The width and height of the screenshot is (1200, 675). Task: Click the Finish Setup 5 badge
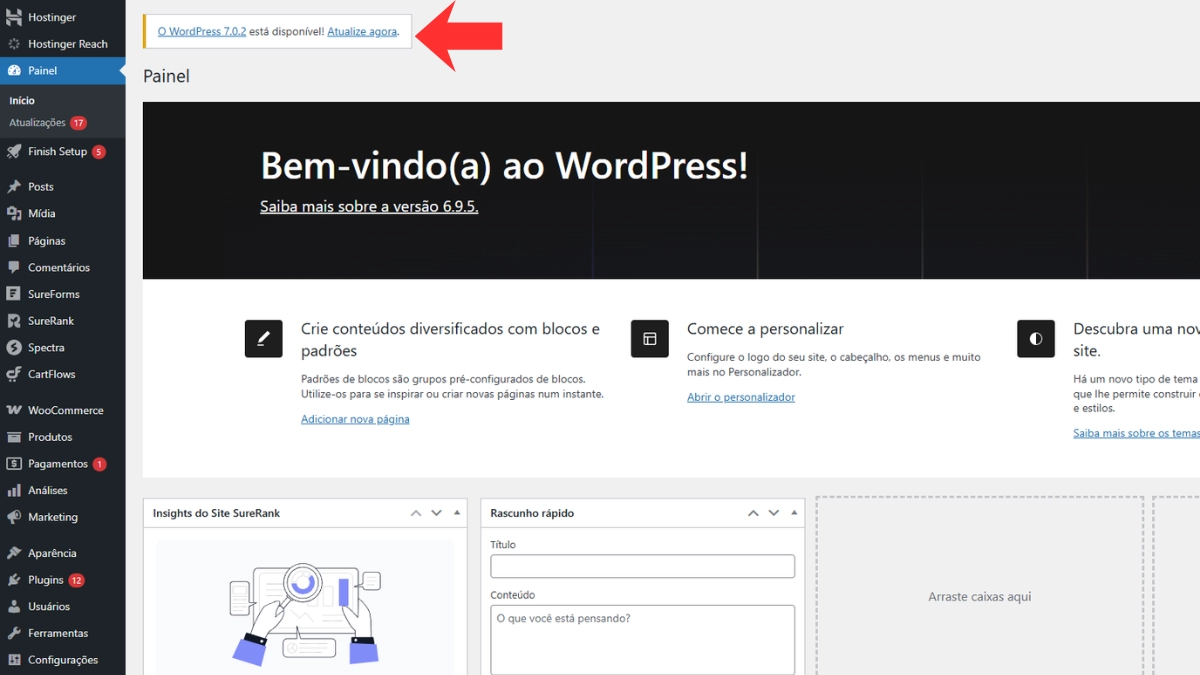click(98, 152)
